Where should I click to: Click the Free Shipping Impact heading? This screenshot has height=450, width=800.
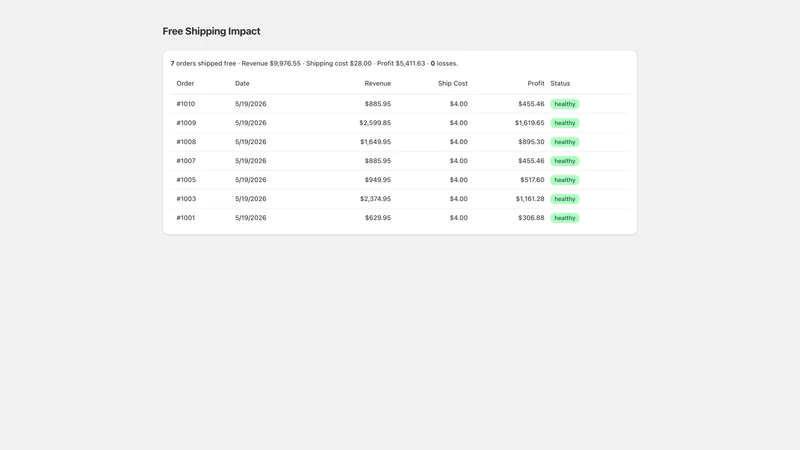click(x=211, y=31)
